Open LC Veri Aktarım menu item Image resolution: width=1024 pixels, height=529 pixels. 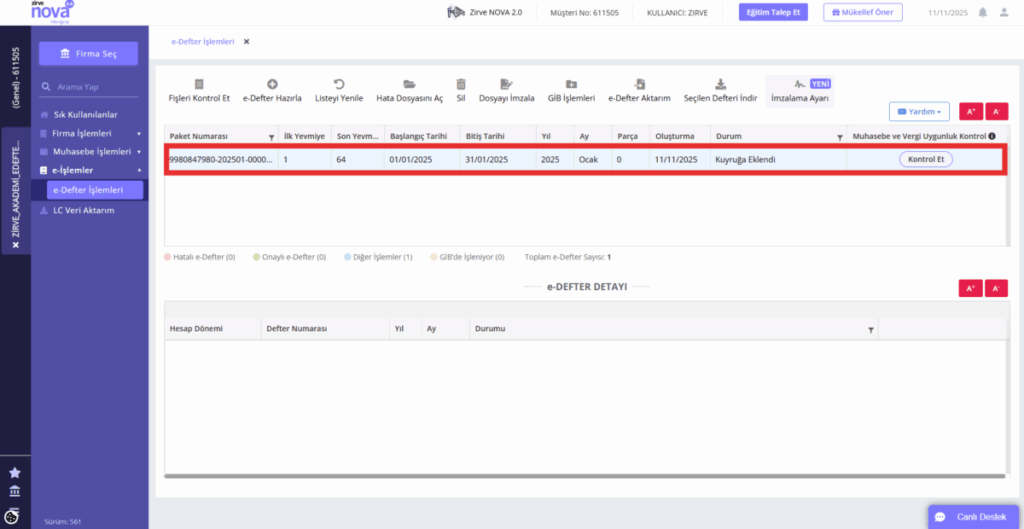84,210
